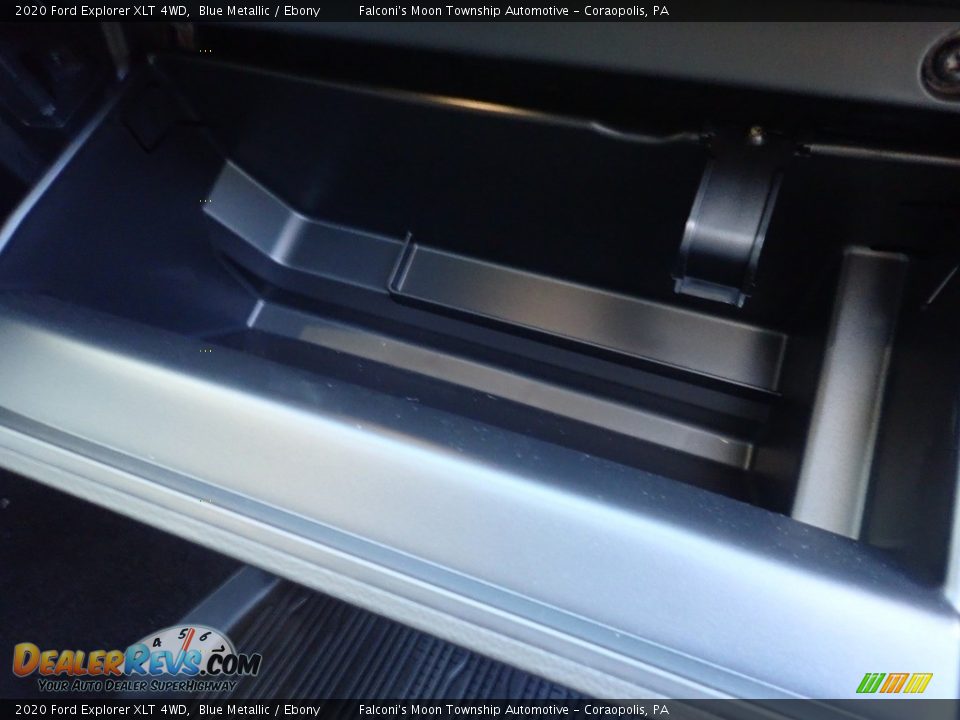
Task: Click the tri-color stripes watermark logo
Action: pos(895,683)
